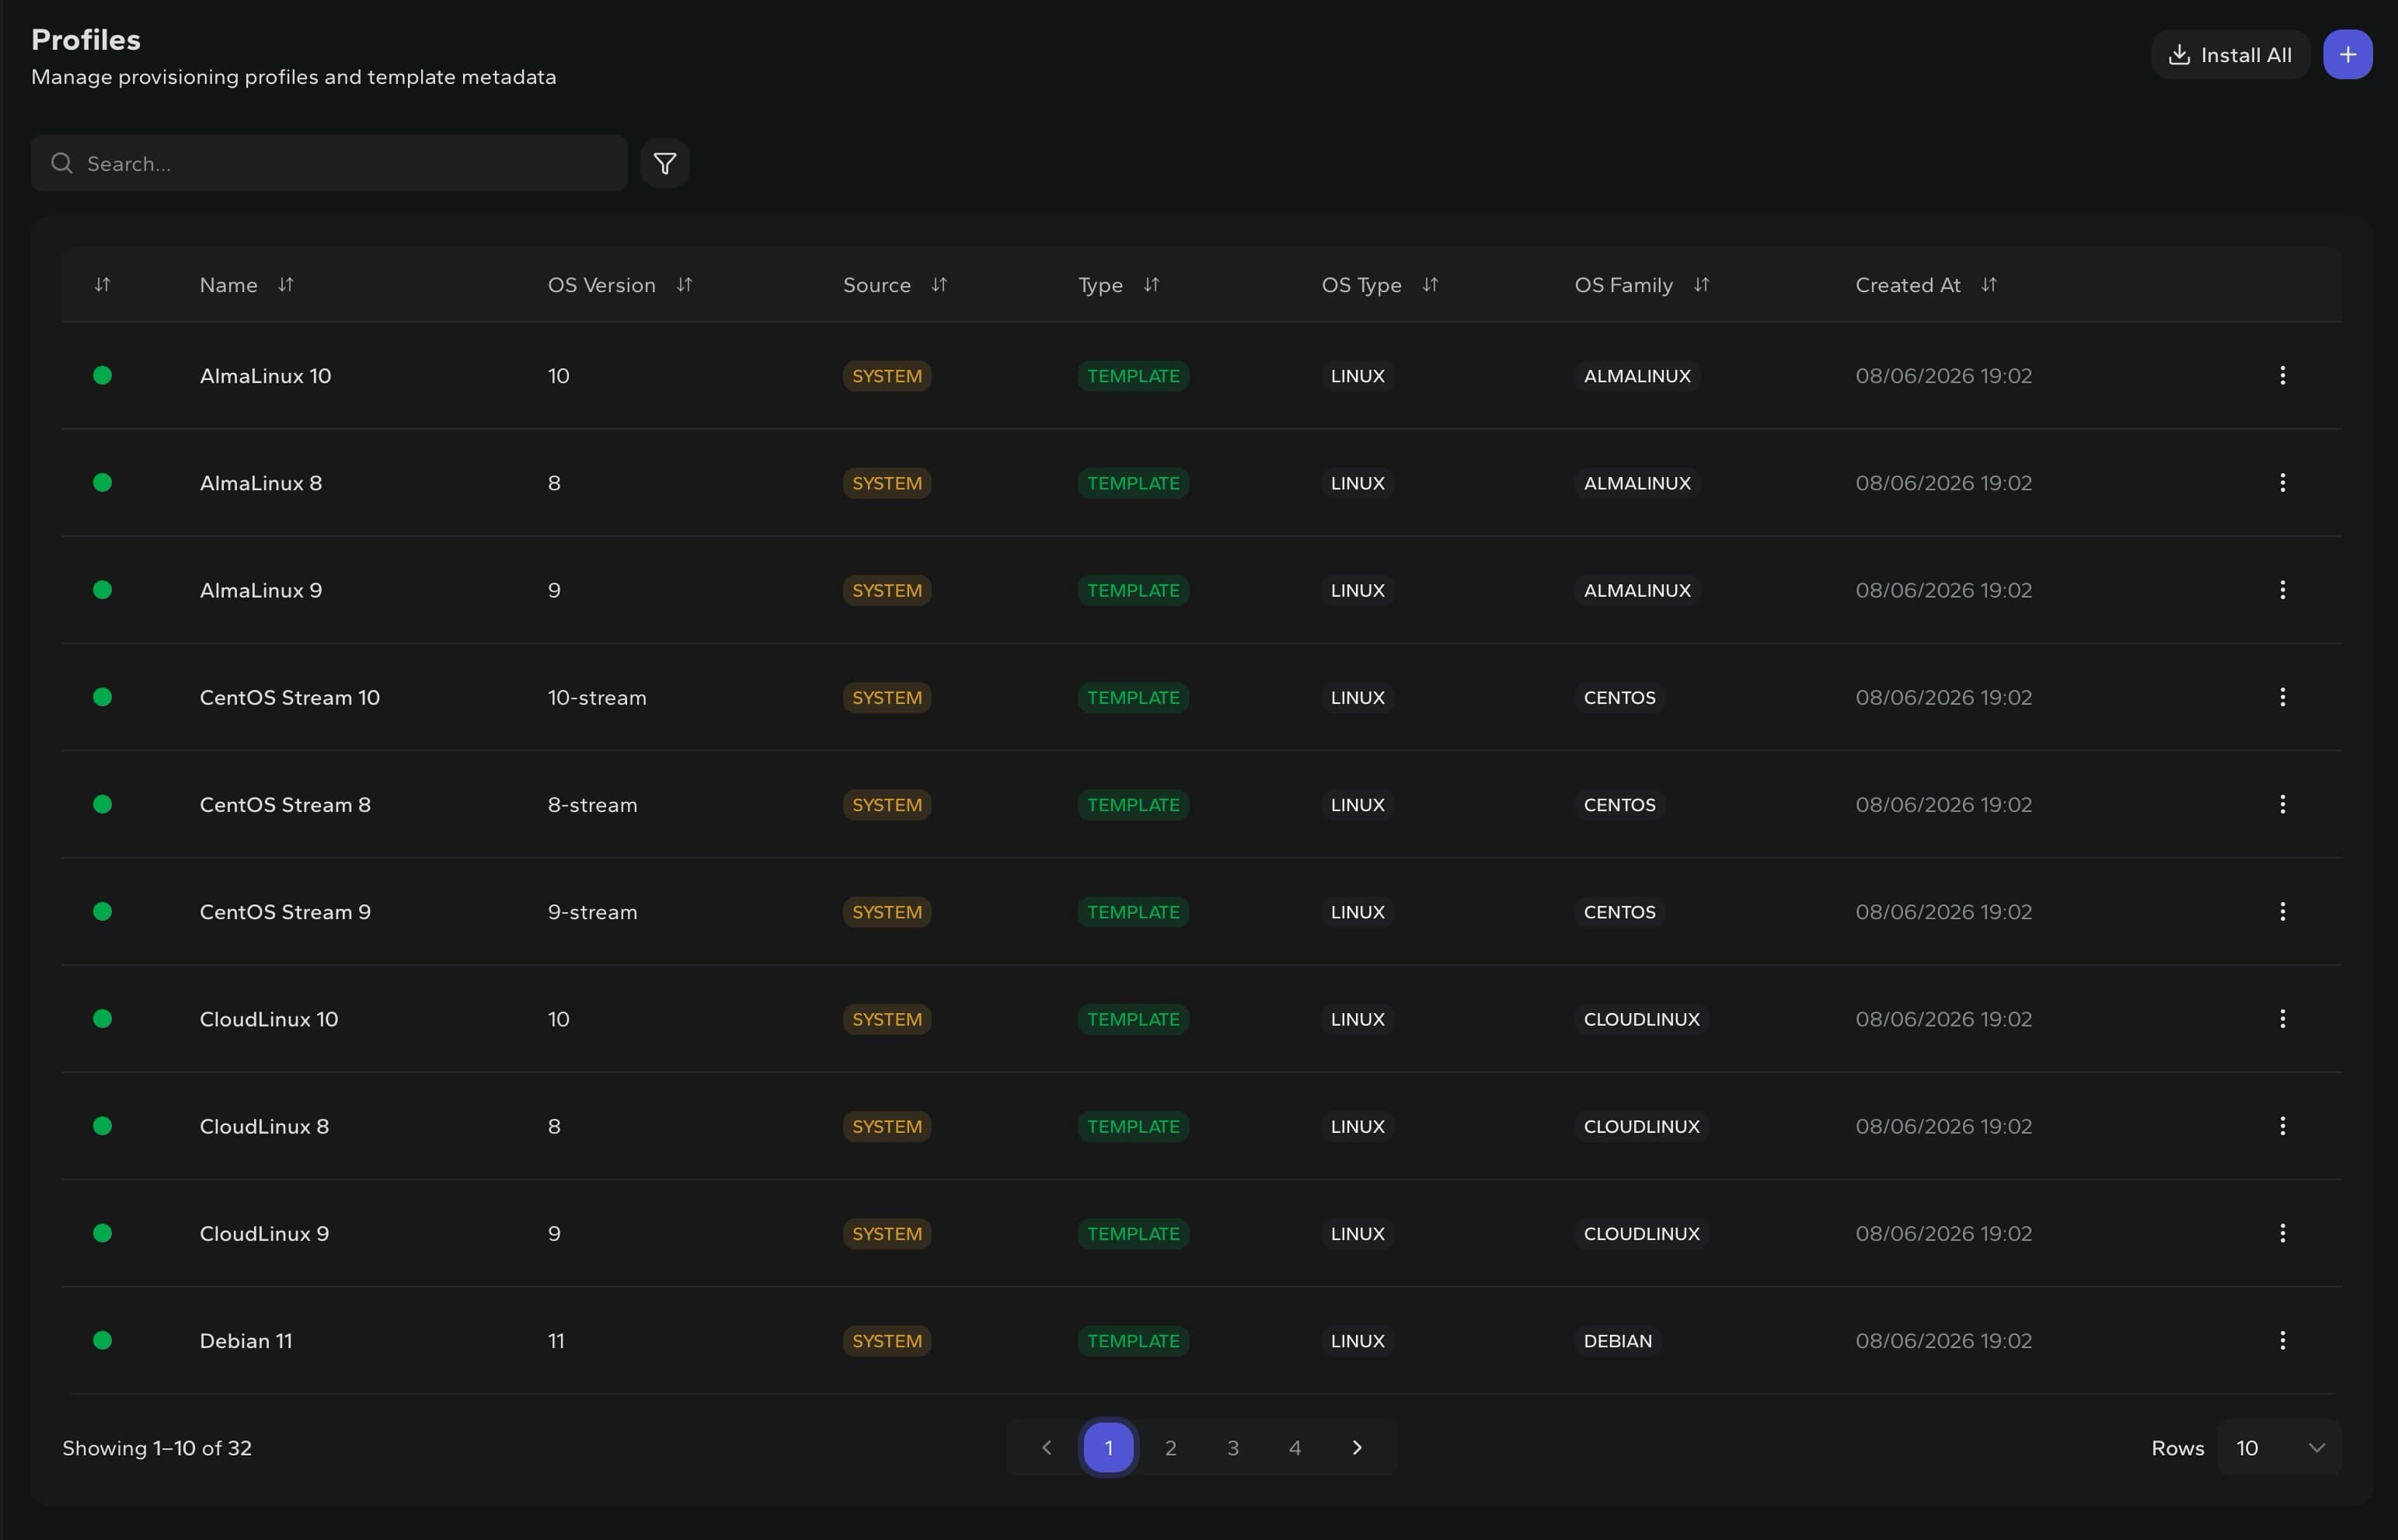Screen dimensions: 2398x1540
Task: Open actions menu for CentOS Stream 10
Action: point(2282,697)
